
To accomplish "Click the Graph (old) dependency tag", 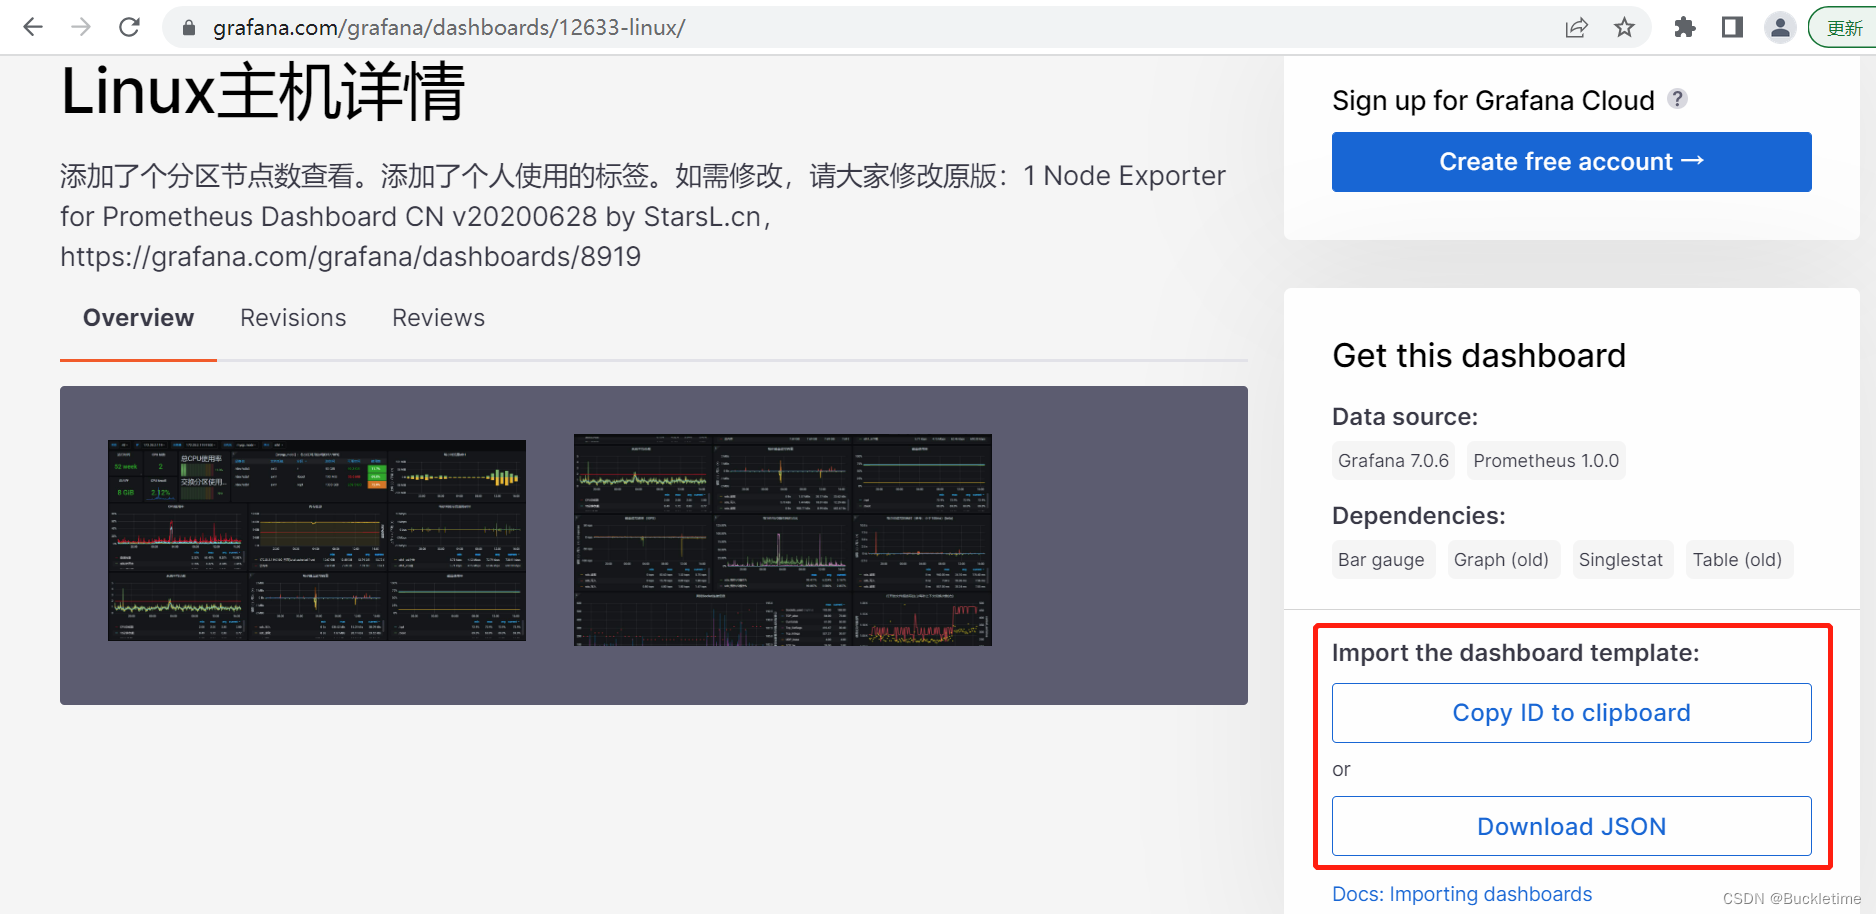I will click(x=1501, y=560).
